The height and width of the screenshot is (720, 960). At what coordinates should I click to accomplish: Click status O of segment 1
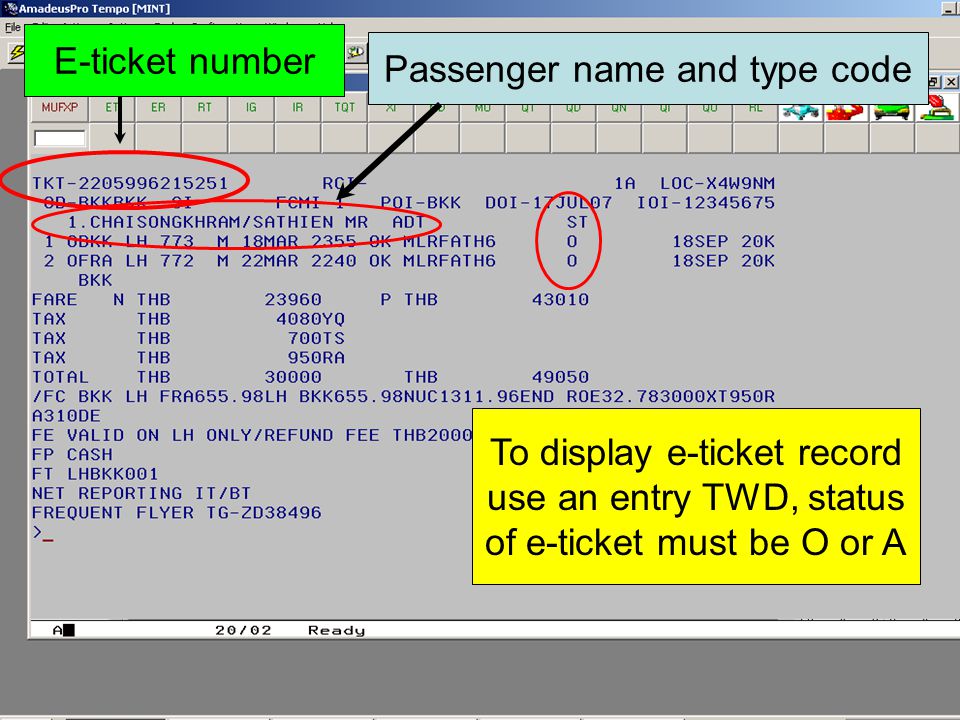572,241
